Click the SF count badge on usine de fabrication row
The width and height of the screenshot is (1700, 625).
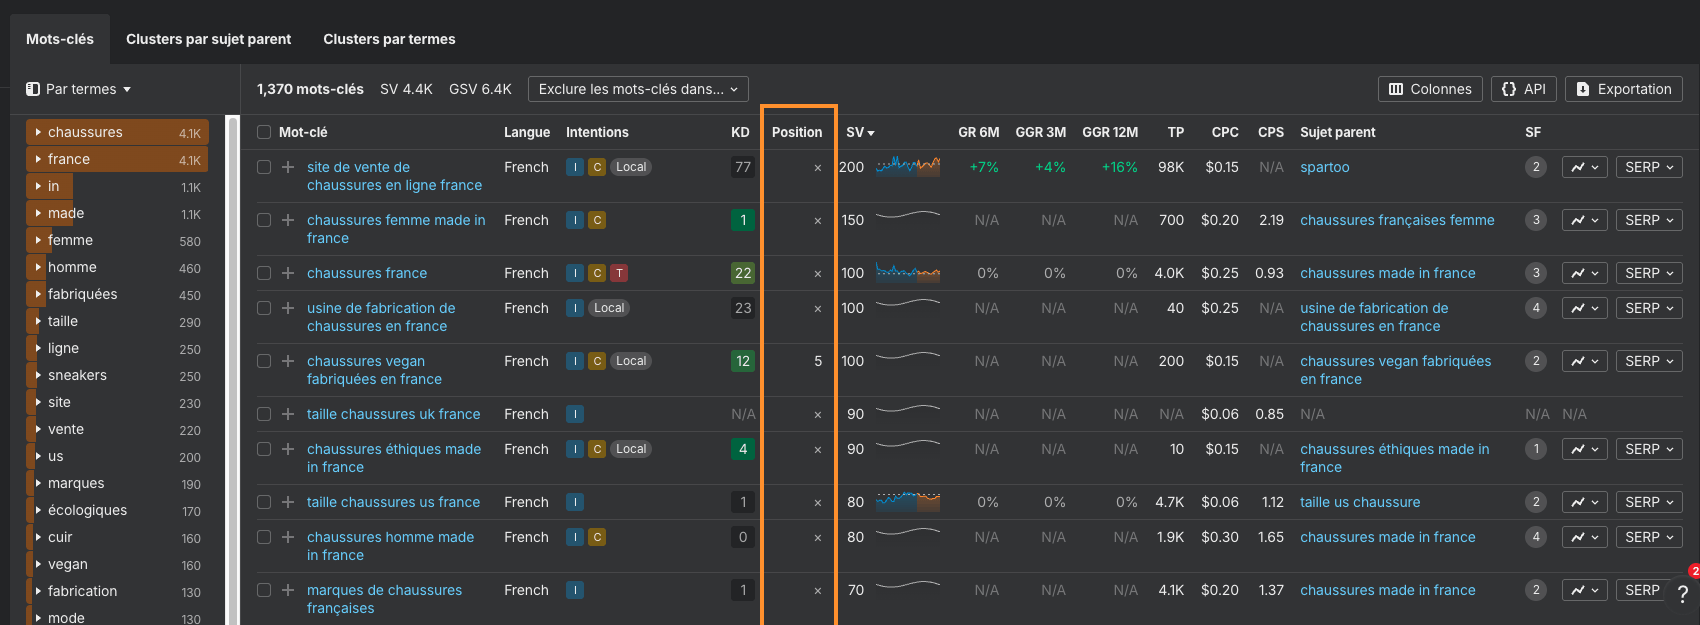click(x=1536, y=308)
